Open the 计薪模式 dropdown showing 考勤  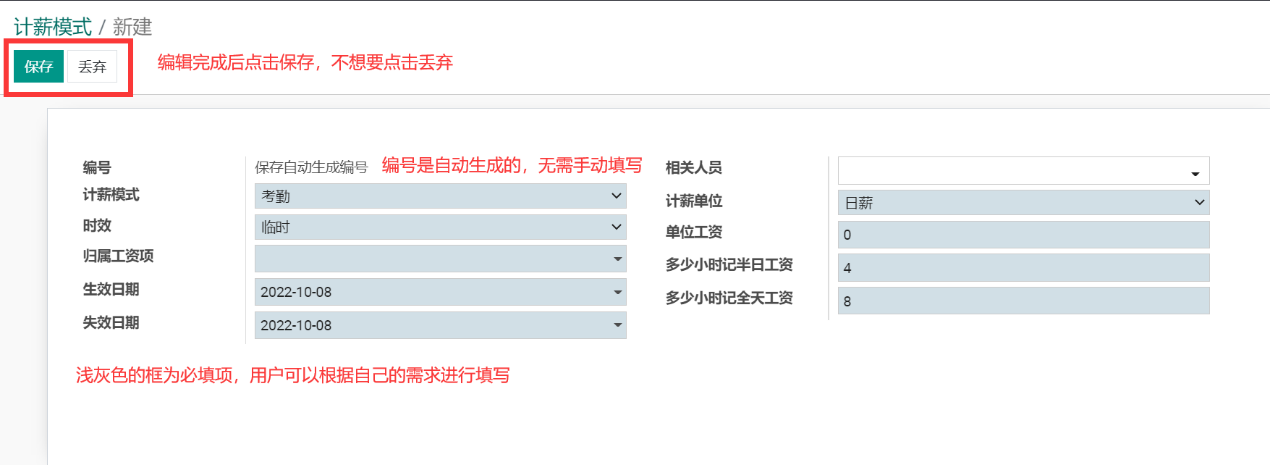coord(440,197)
